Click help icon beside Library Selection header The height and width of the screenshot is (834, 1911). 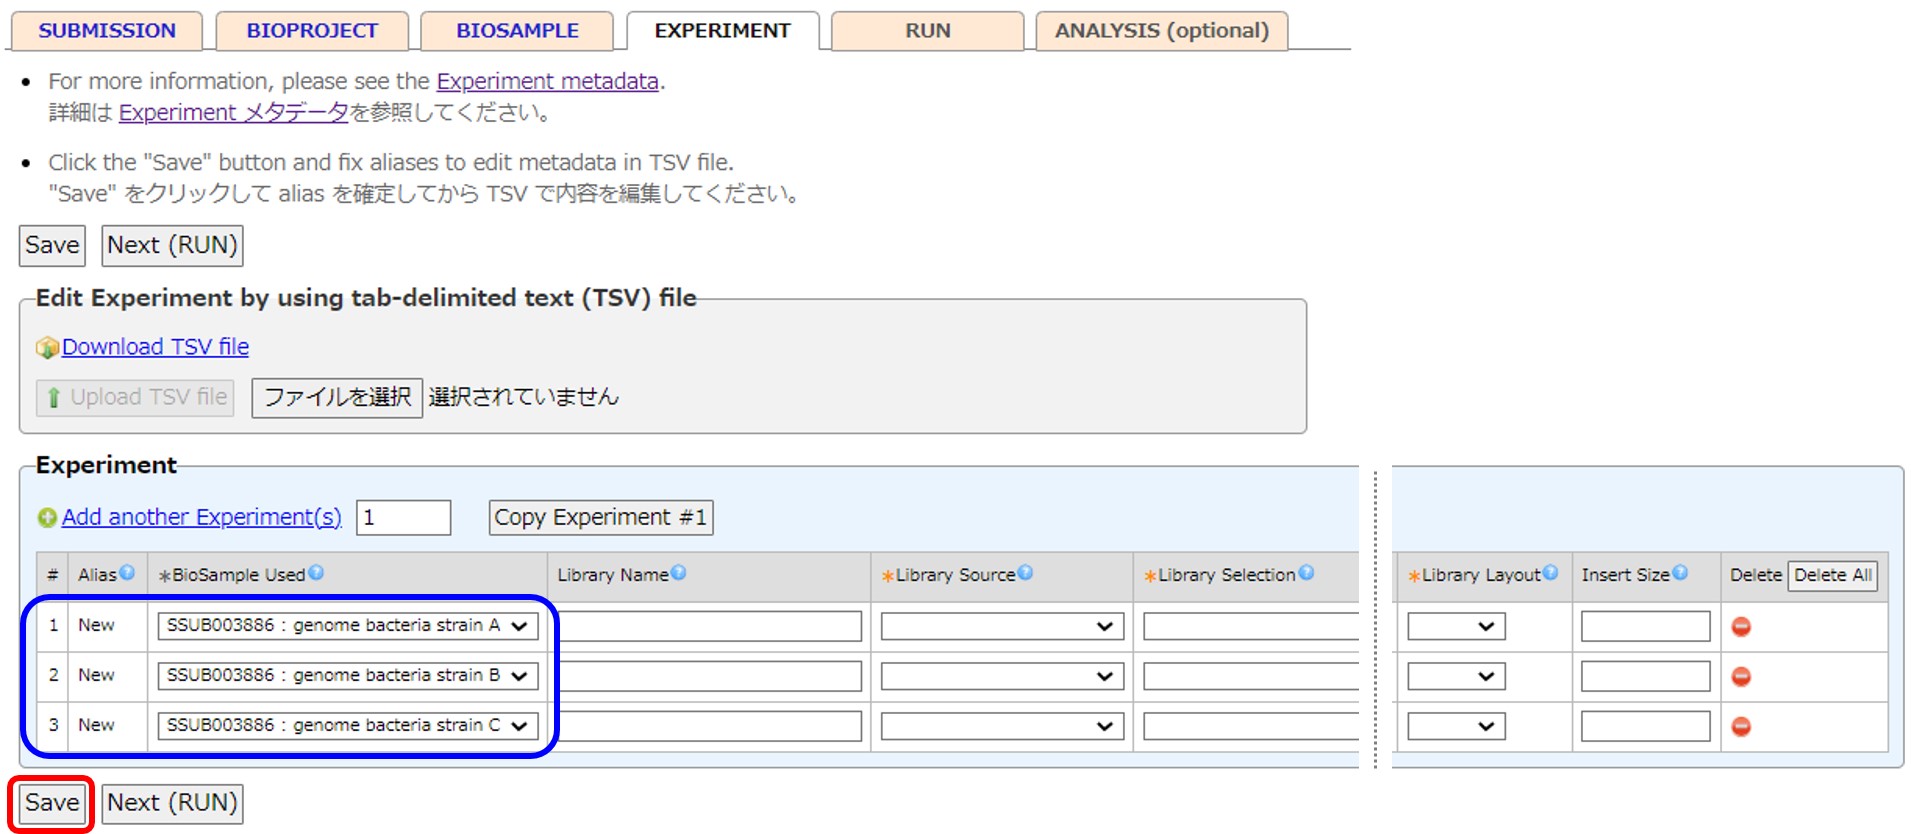pos(1306,573)
